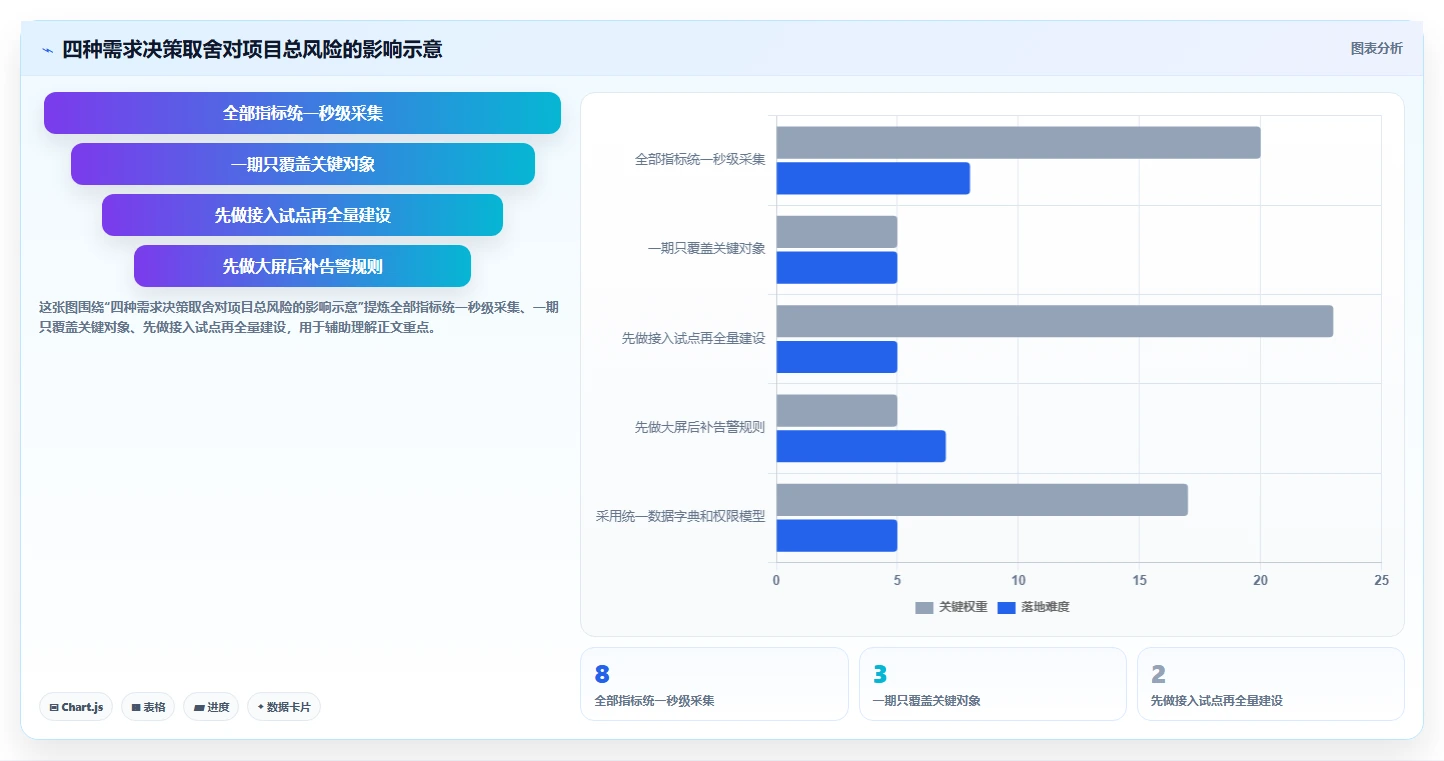
Task: Click blue bar for 全部指标统一秒级采集
Action: coord(873,178)
